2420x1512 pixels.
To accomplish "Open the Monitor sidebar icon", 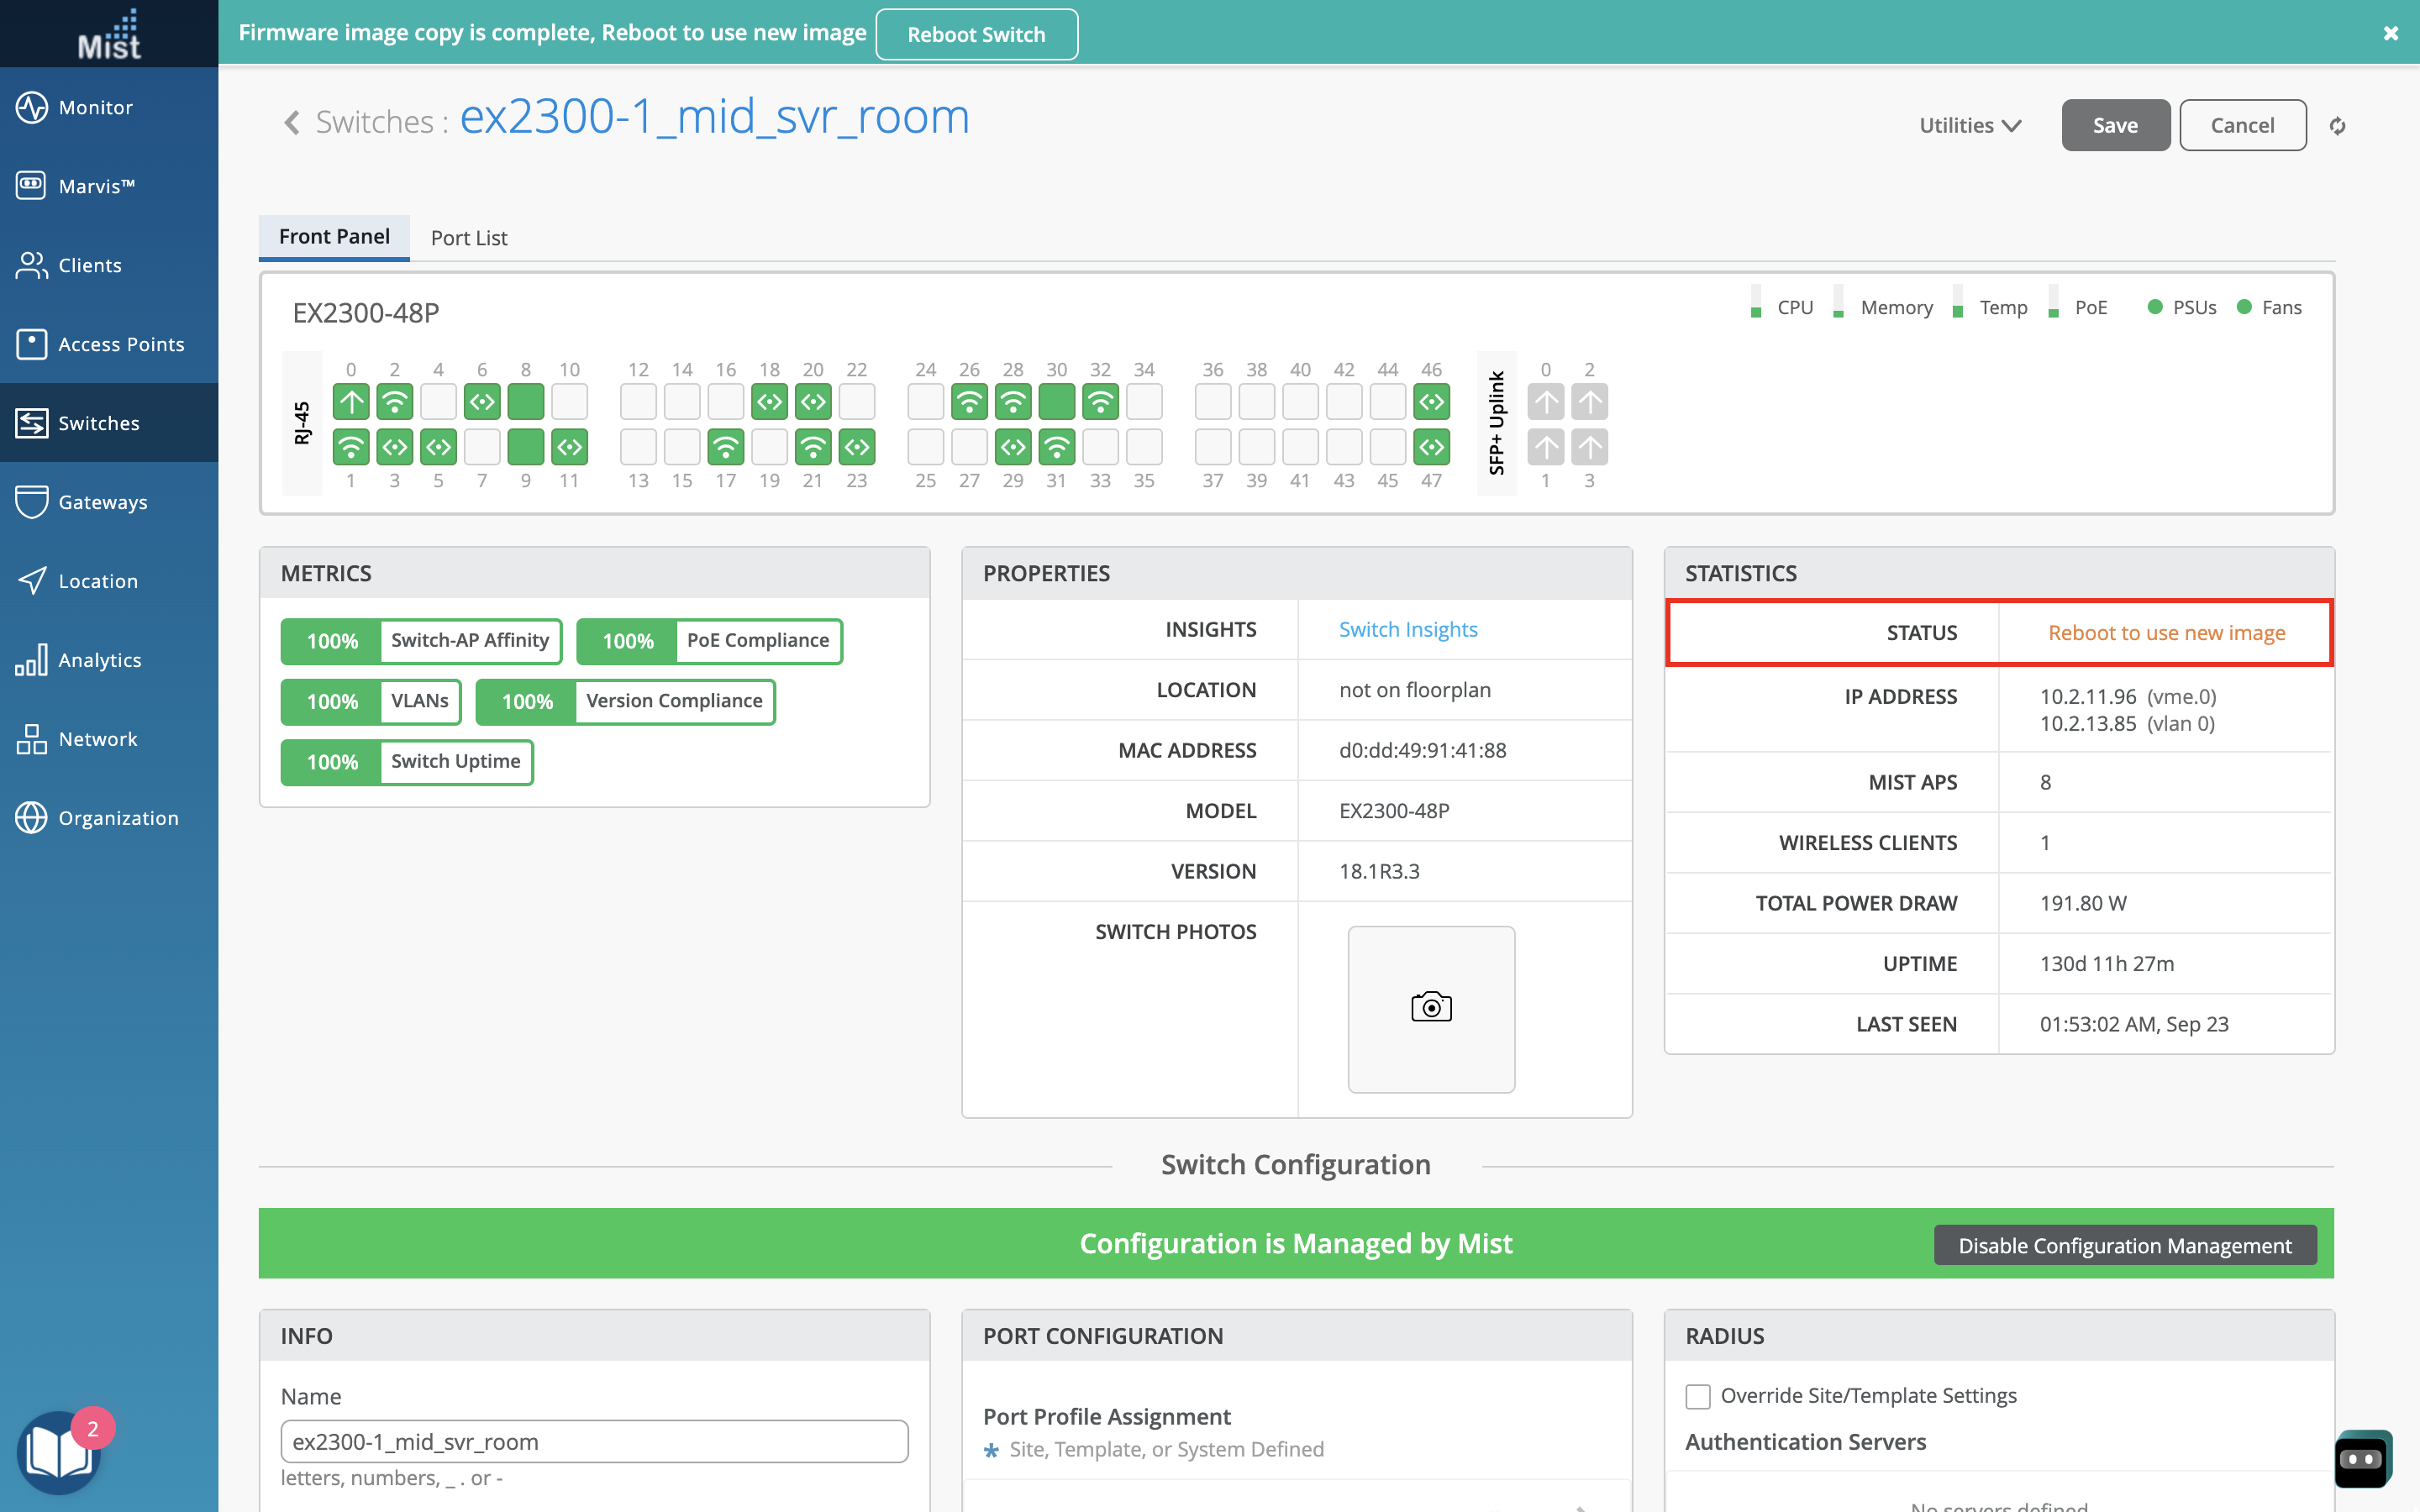I will [32, 107].
